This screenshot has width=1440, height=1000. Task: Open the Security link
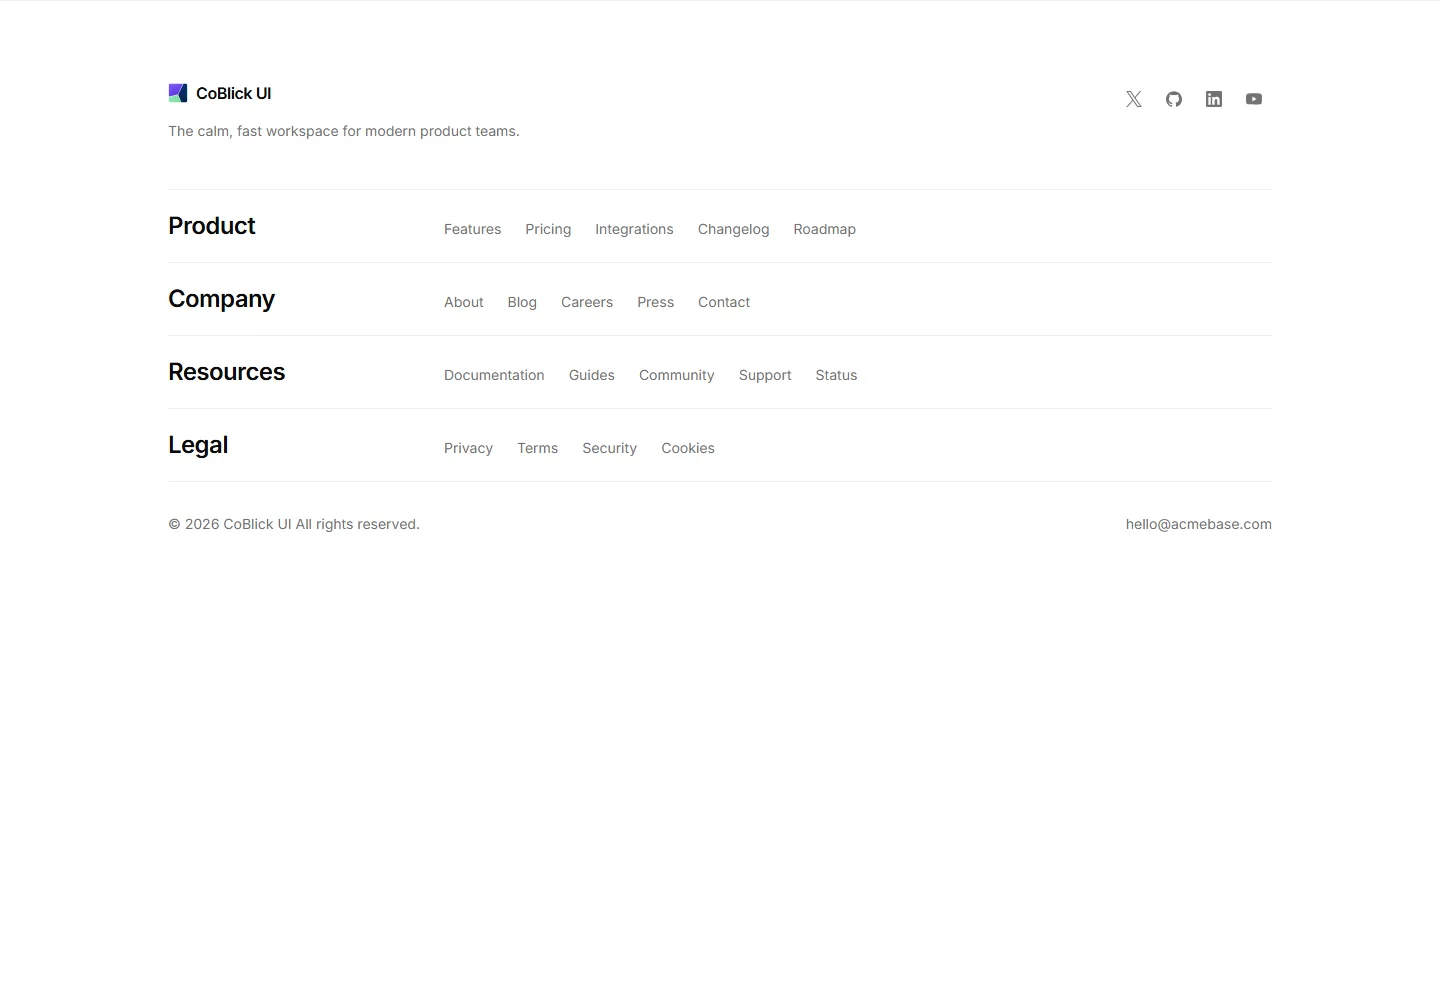(x=609, y=448)
